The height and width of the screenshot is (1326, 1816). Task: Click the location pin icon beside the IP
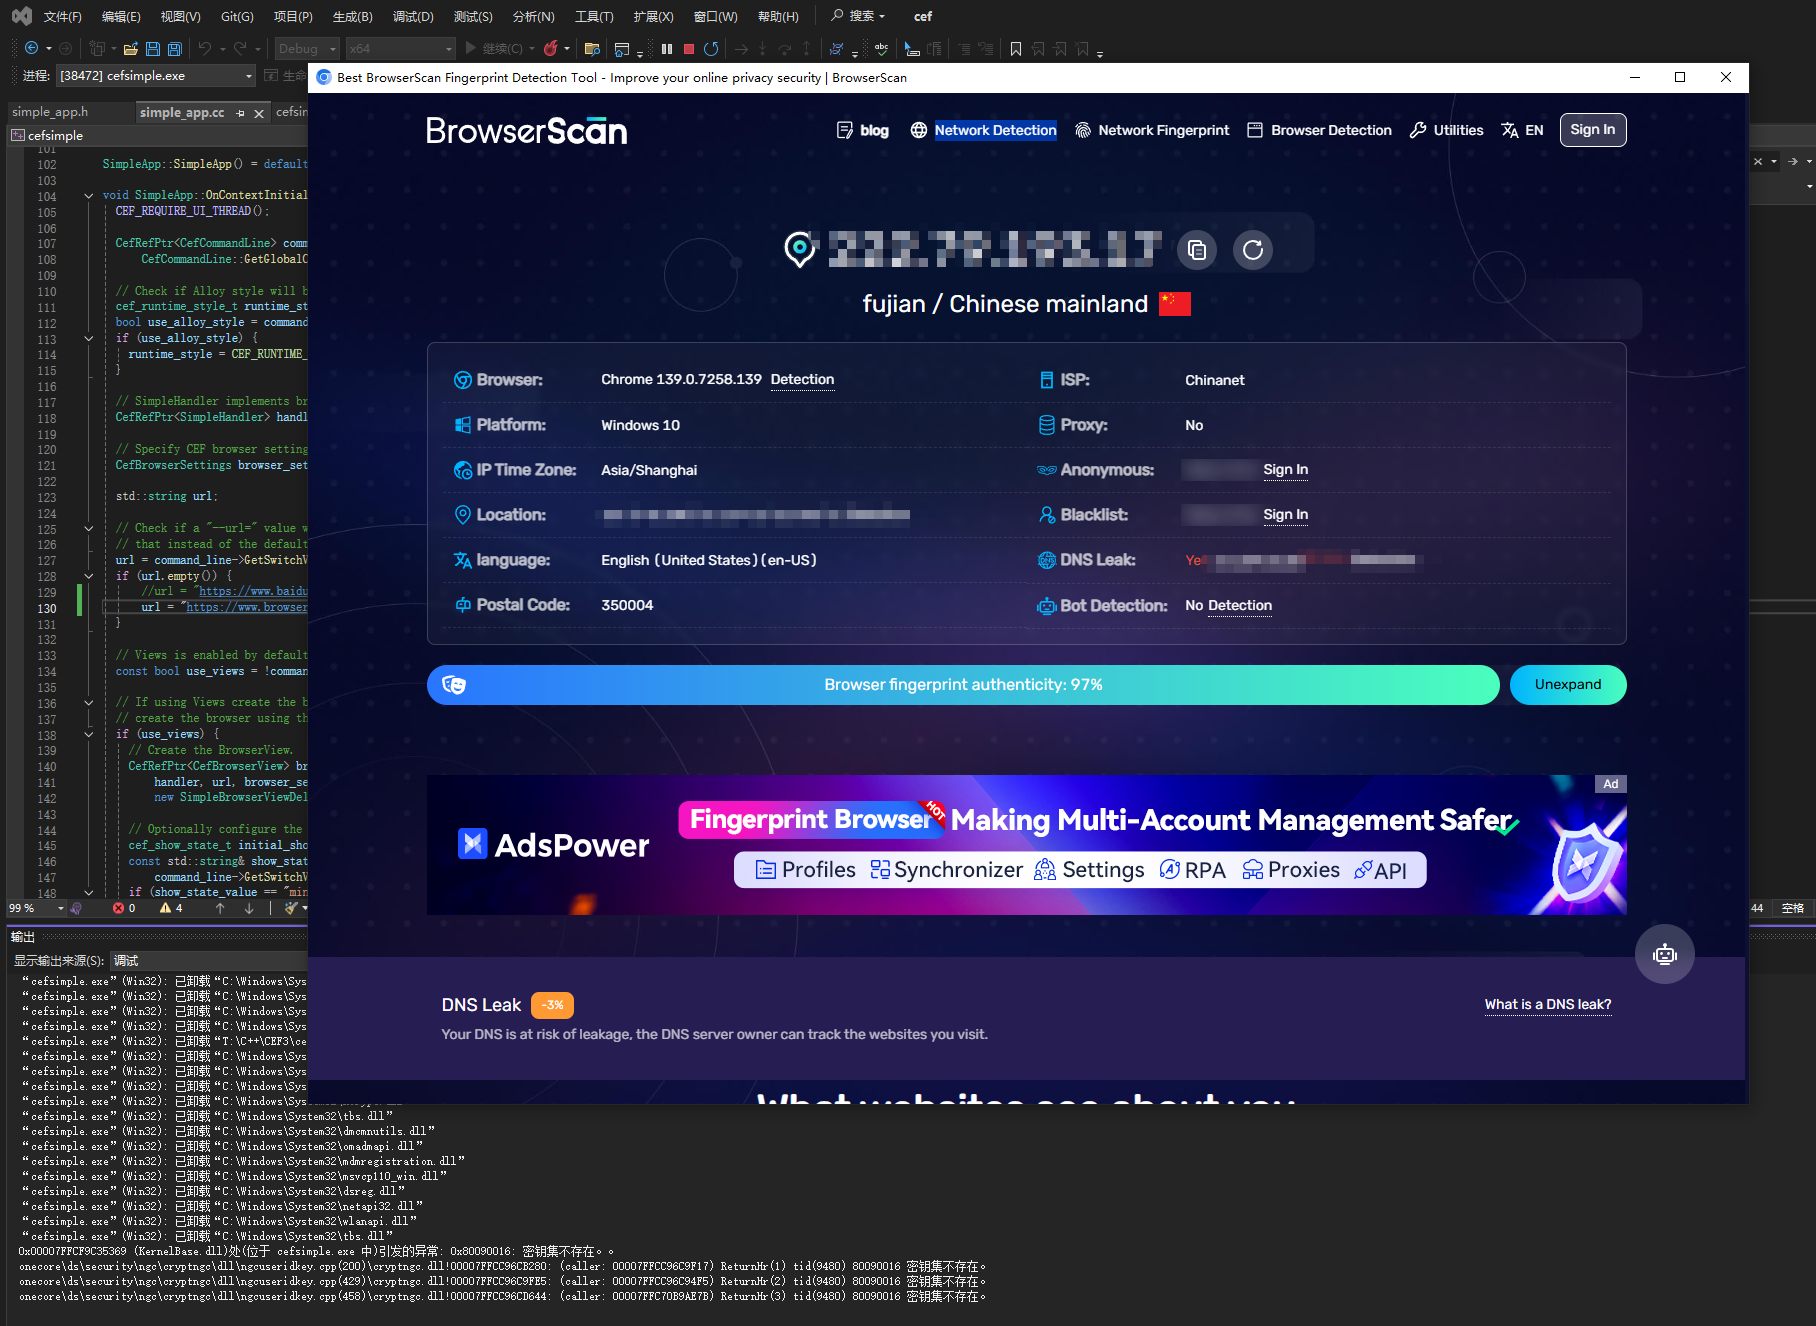[800, 249]
